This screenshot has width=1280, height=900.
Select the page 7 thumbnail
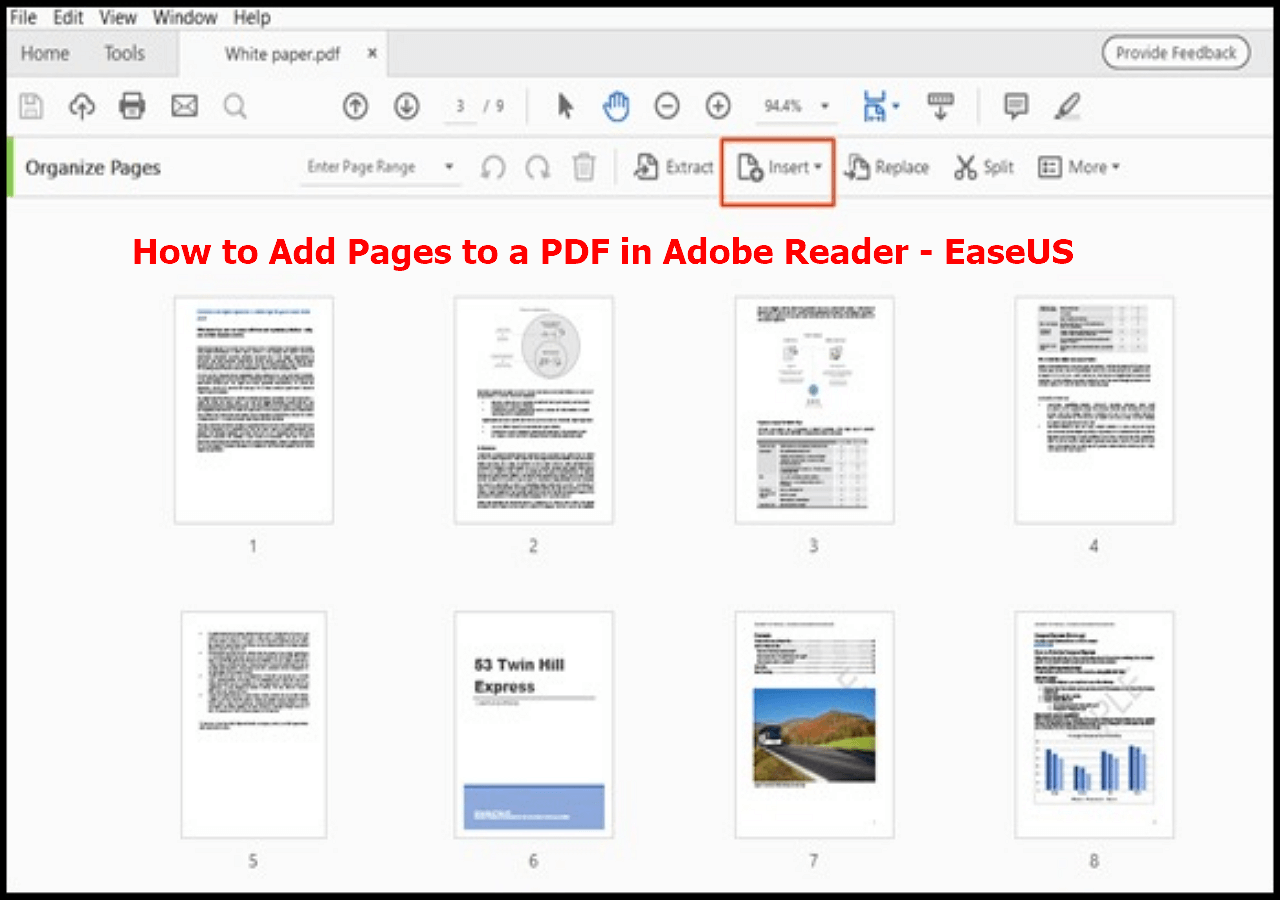pos(814,724)
